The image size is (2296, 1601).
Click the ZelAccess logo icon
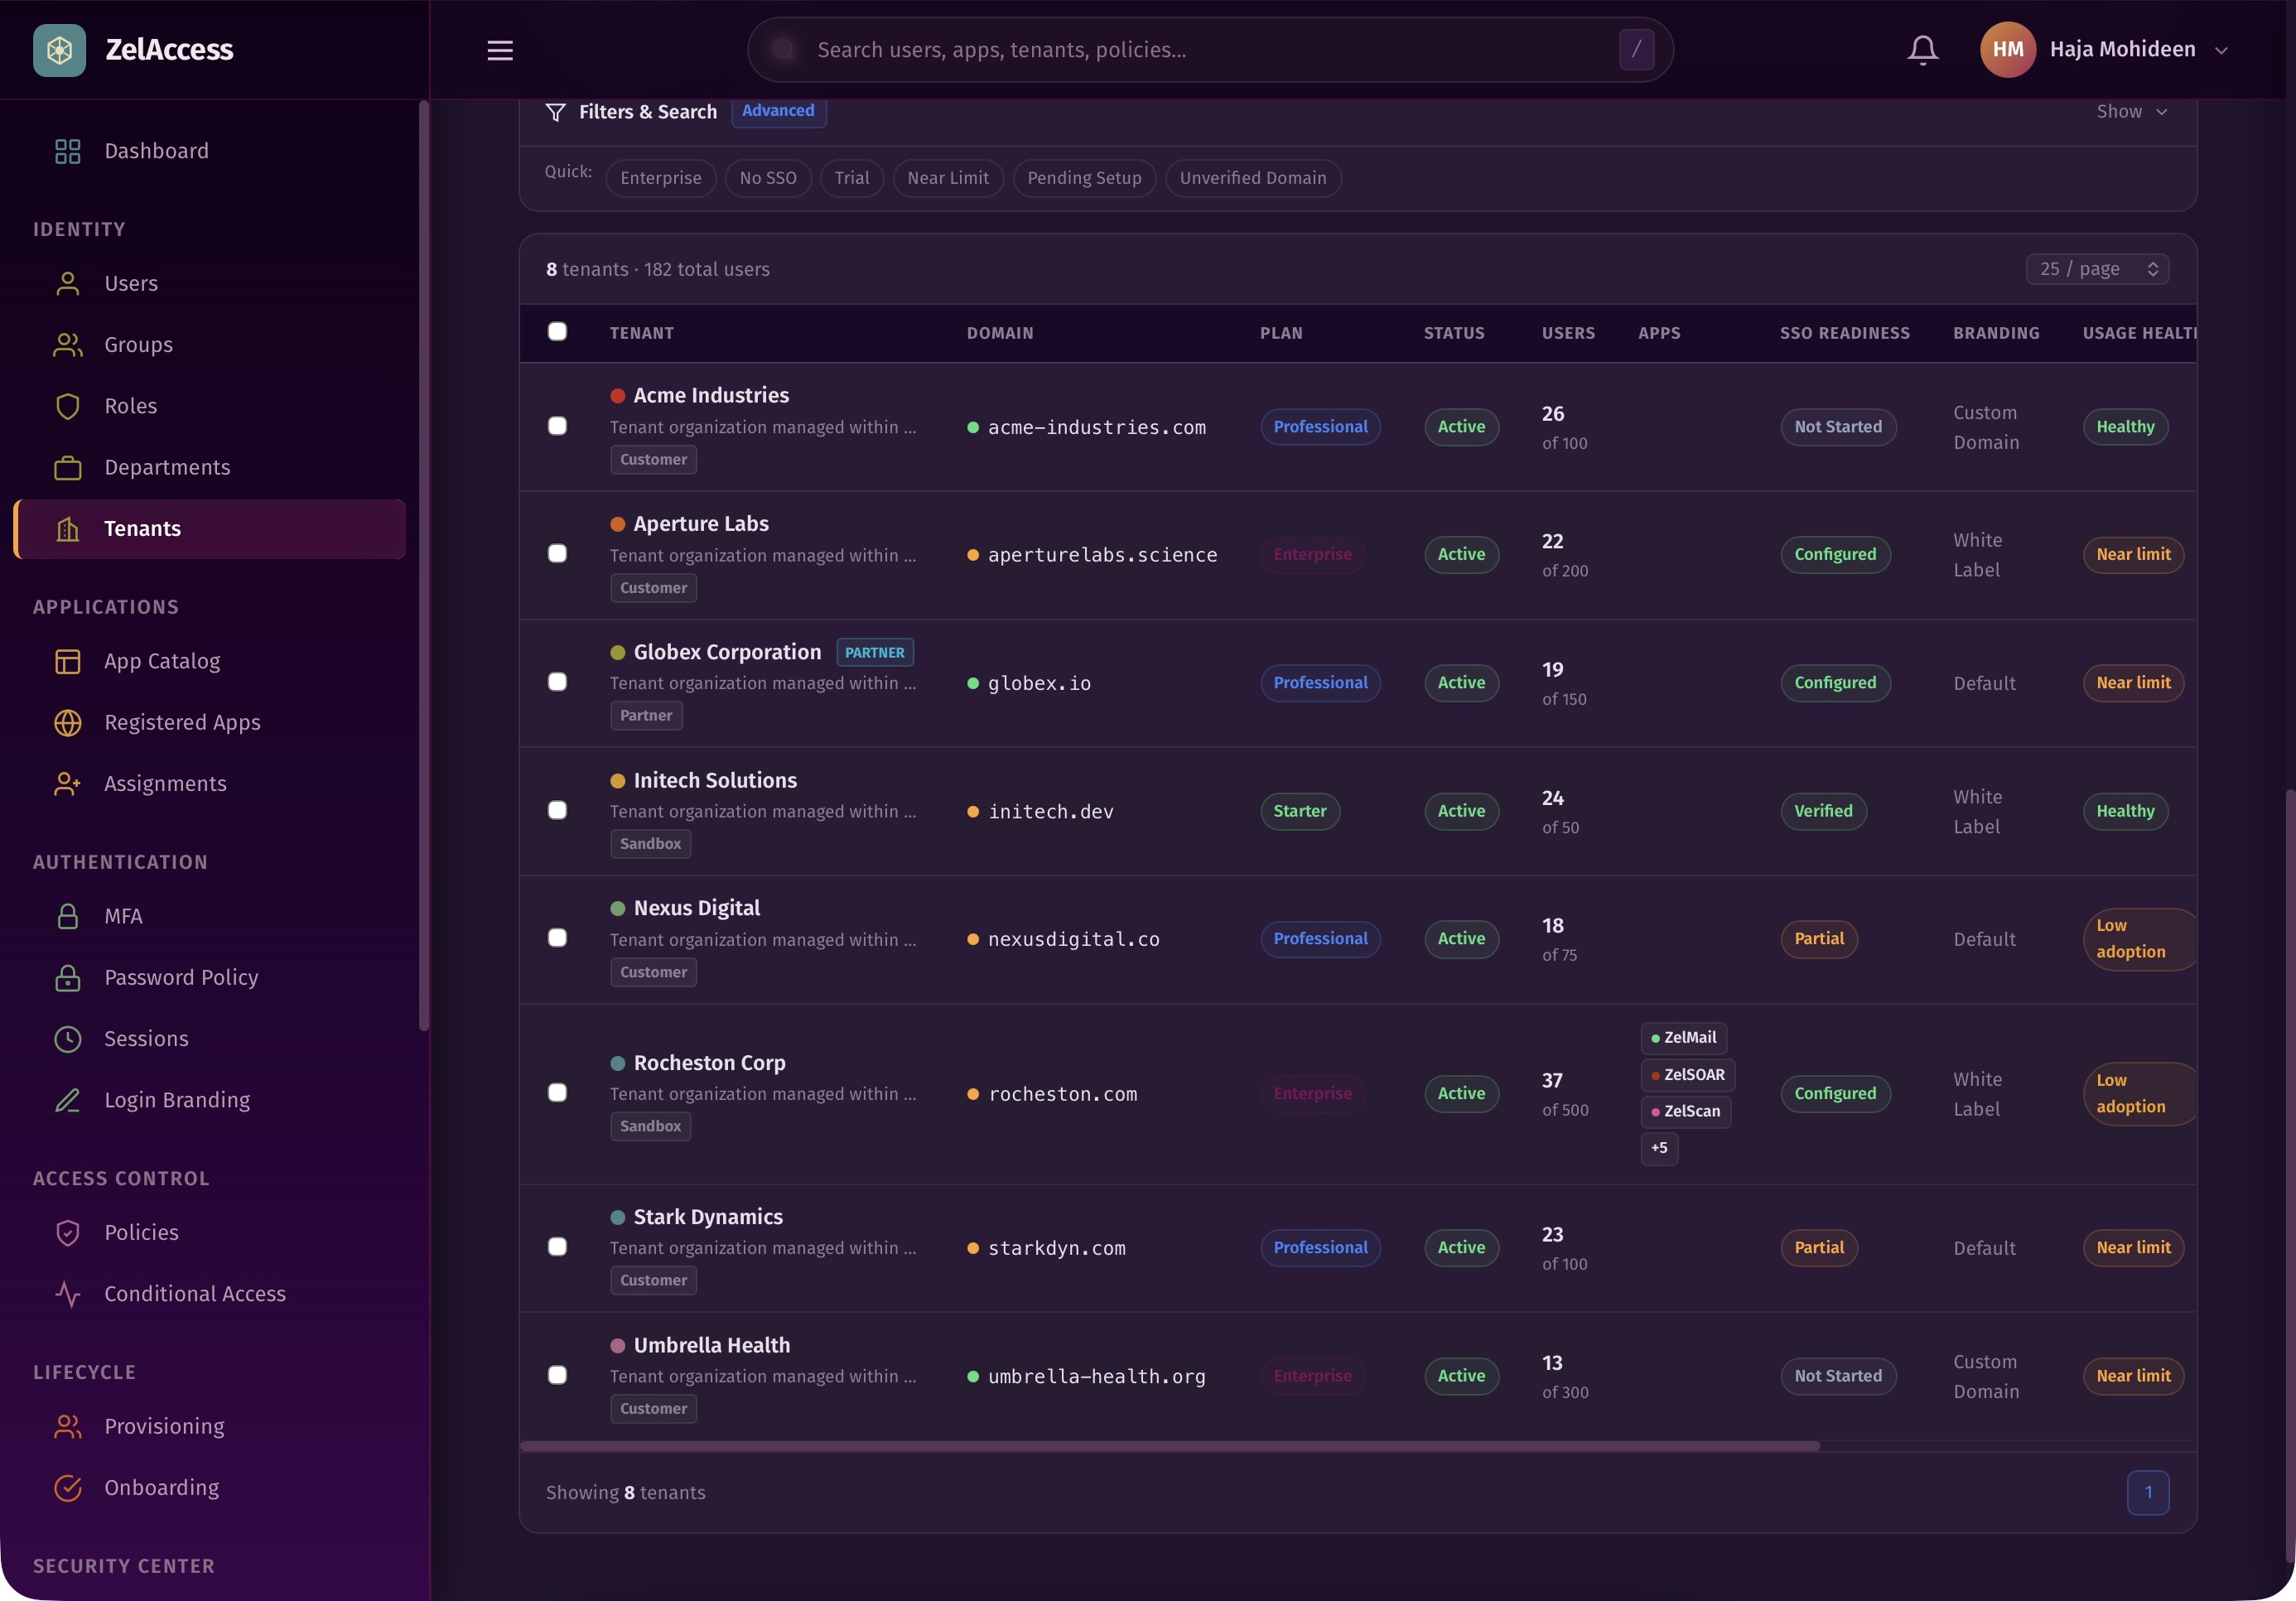tap(59, 49)
